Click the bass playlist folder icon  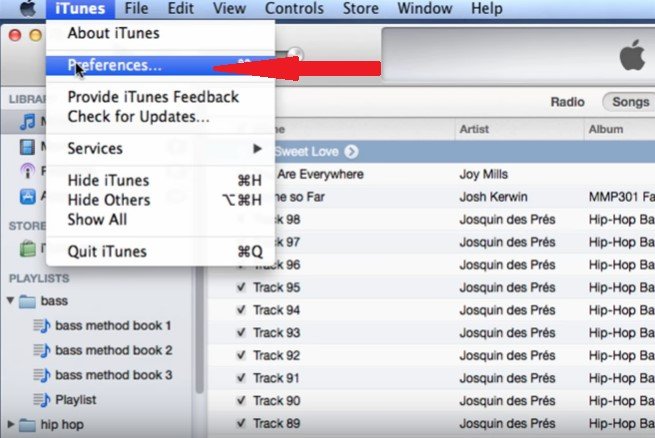point(29,300)
